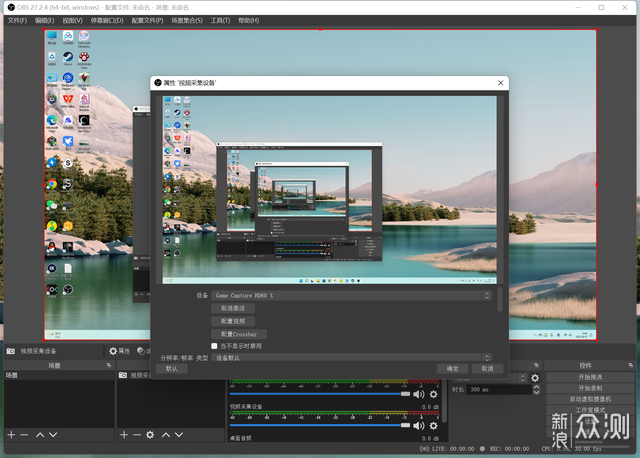
Task: Open source properties gear in sources toolbar
Action: (150, 435)
